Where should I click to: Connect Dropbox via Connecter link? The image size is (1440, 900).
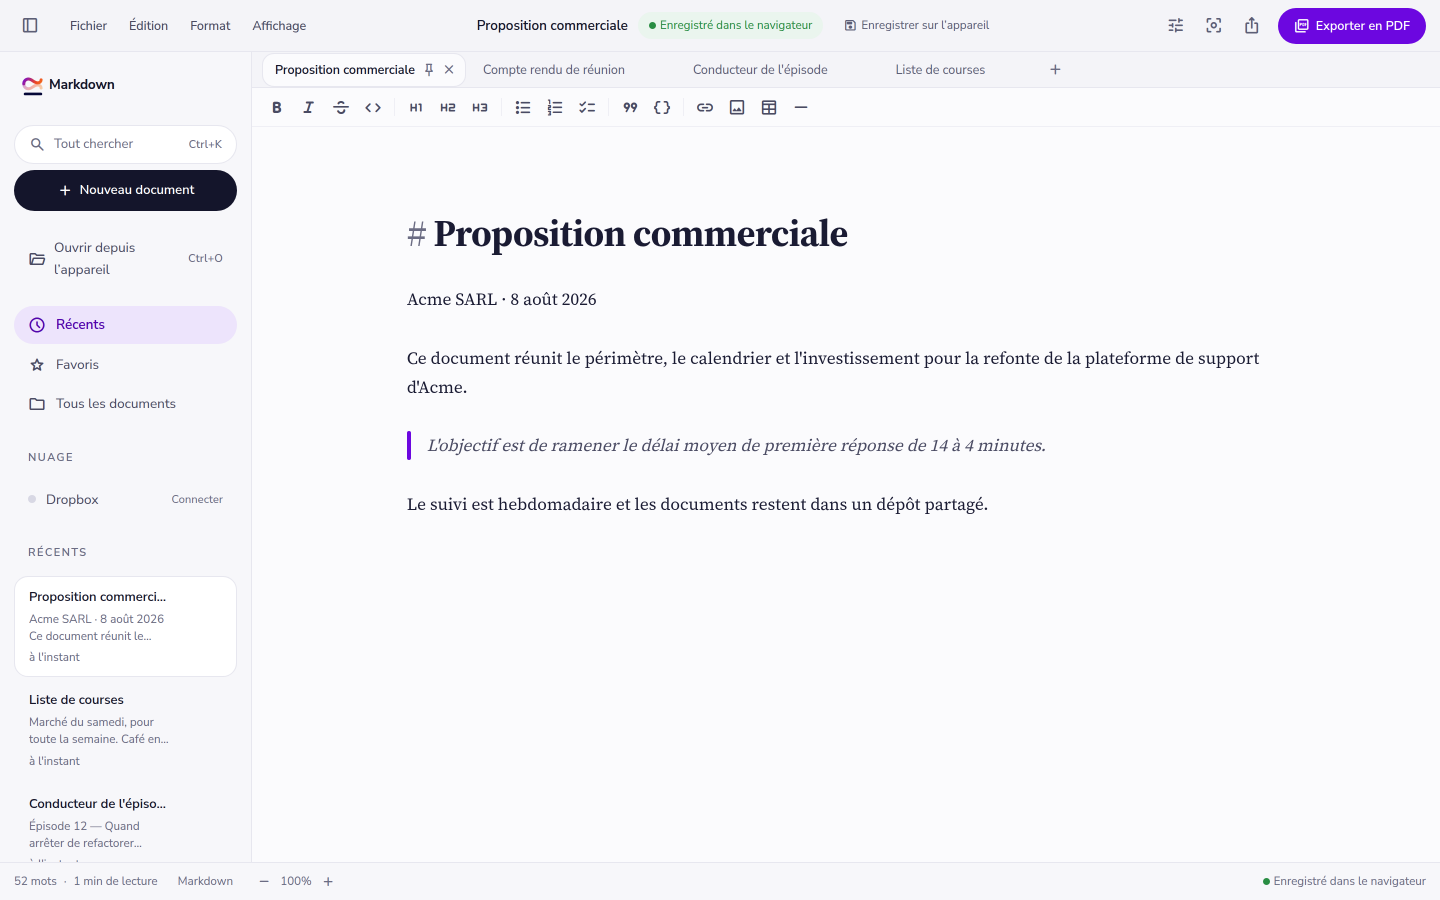[197, 500]
